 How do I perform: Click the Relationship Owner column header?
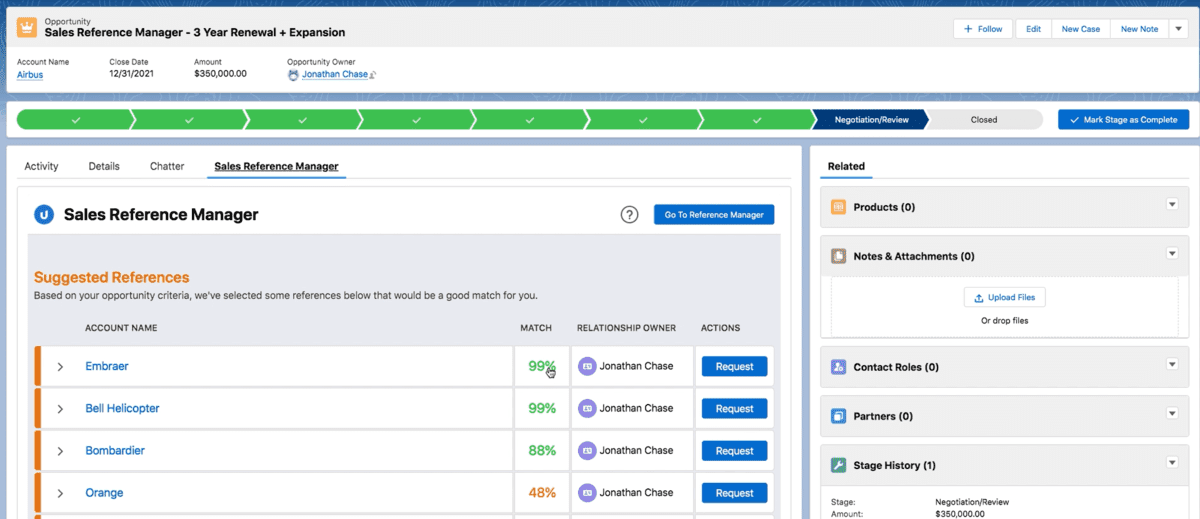click(x=626, y=328)
